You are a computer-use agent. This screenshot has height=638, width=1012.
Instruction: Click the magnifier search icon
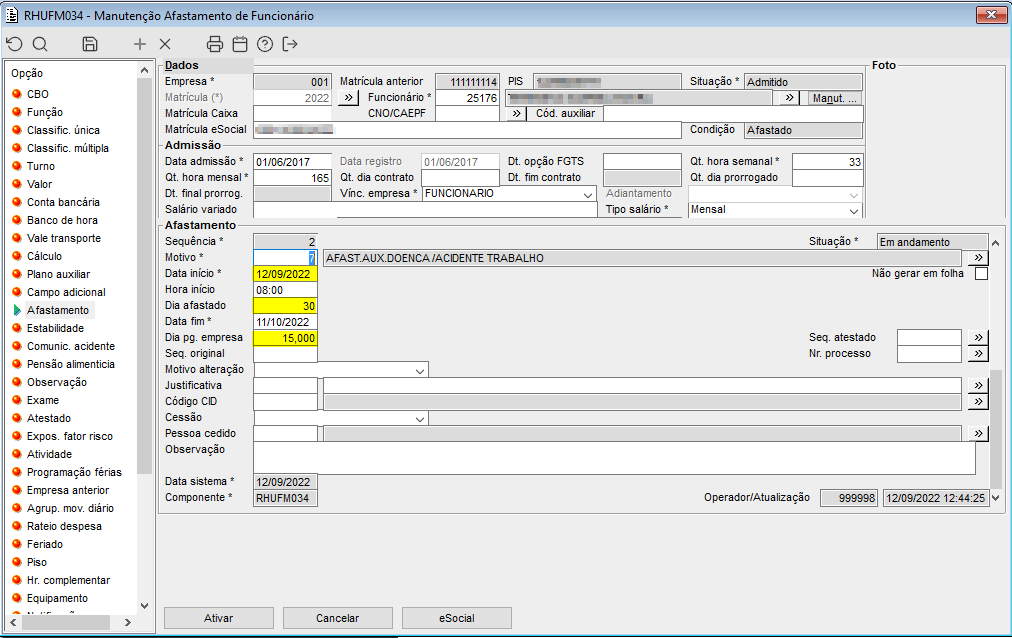point(40,44)
